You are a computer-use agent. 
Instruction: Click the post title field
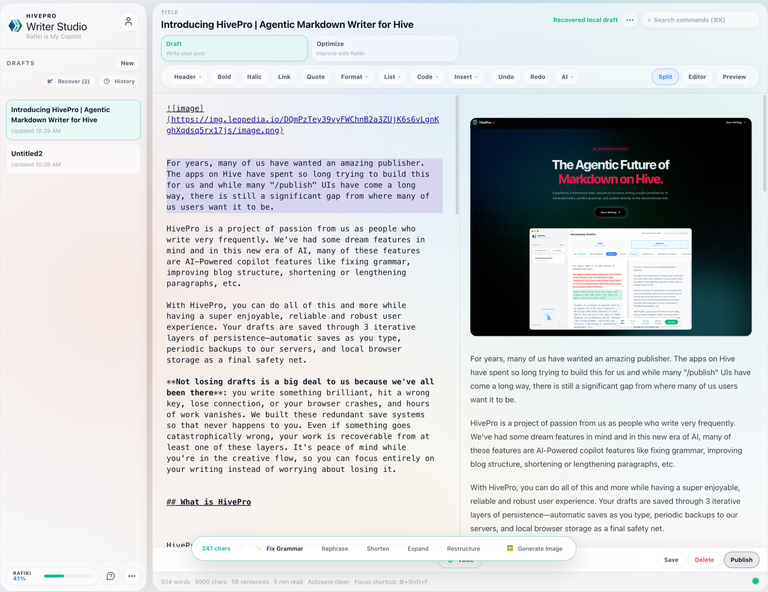[287, 24]
